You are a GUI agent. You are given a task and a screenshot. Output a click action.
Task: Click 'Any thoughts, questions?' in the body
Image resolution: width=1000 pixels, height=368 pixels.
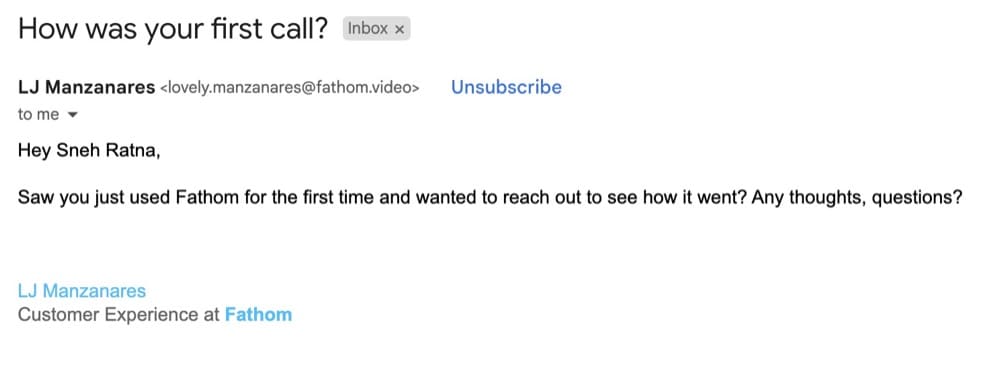tap(857, 198)
